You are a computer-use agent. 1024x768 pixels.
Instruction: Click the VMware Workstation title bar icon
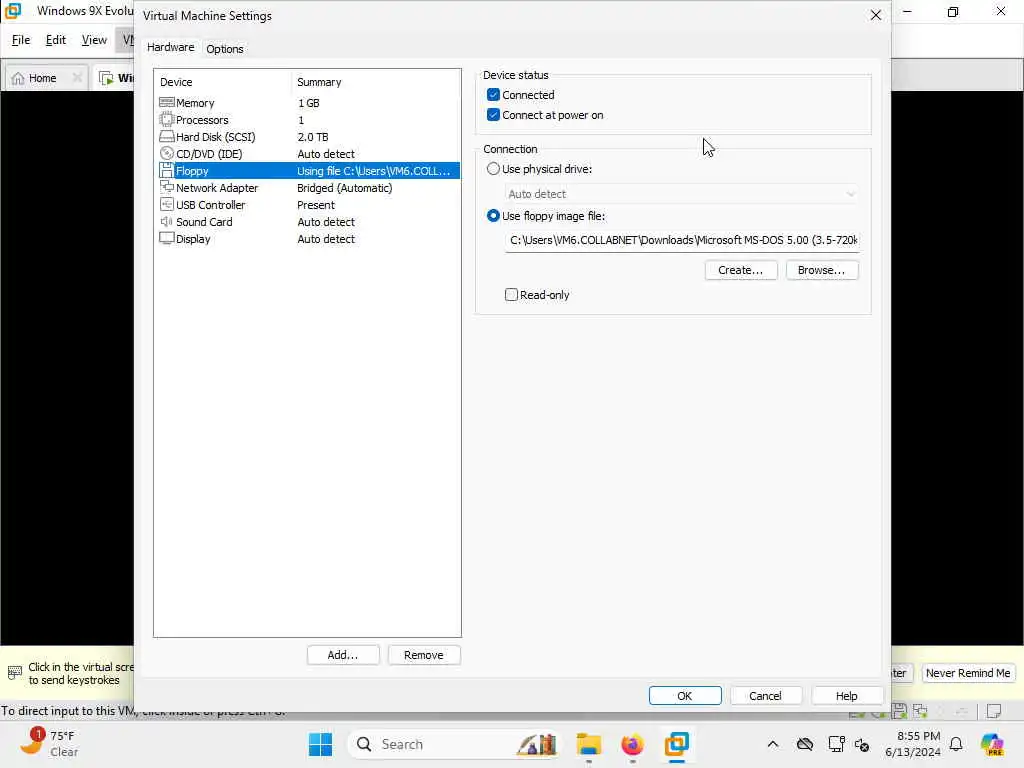(x=13, y=11)
